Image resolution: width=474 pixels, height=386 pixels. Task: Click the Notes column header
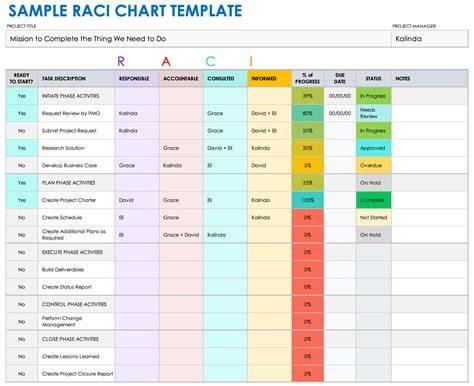pos(429,79)
